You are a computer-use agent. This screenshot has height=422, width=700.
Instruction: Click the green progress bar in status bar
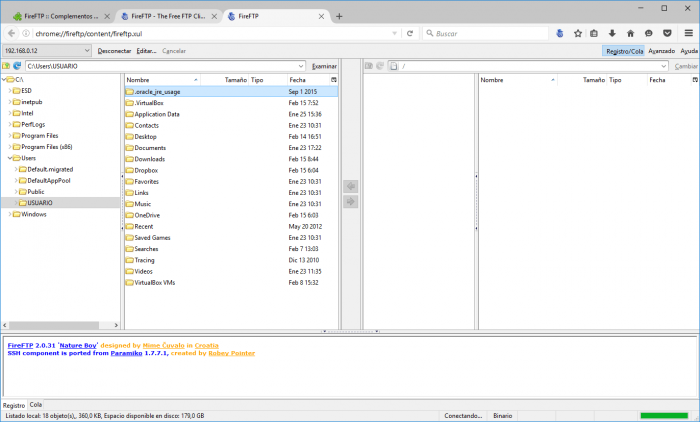tap(664, 416)
